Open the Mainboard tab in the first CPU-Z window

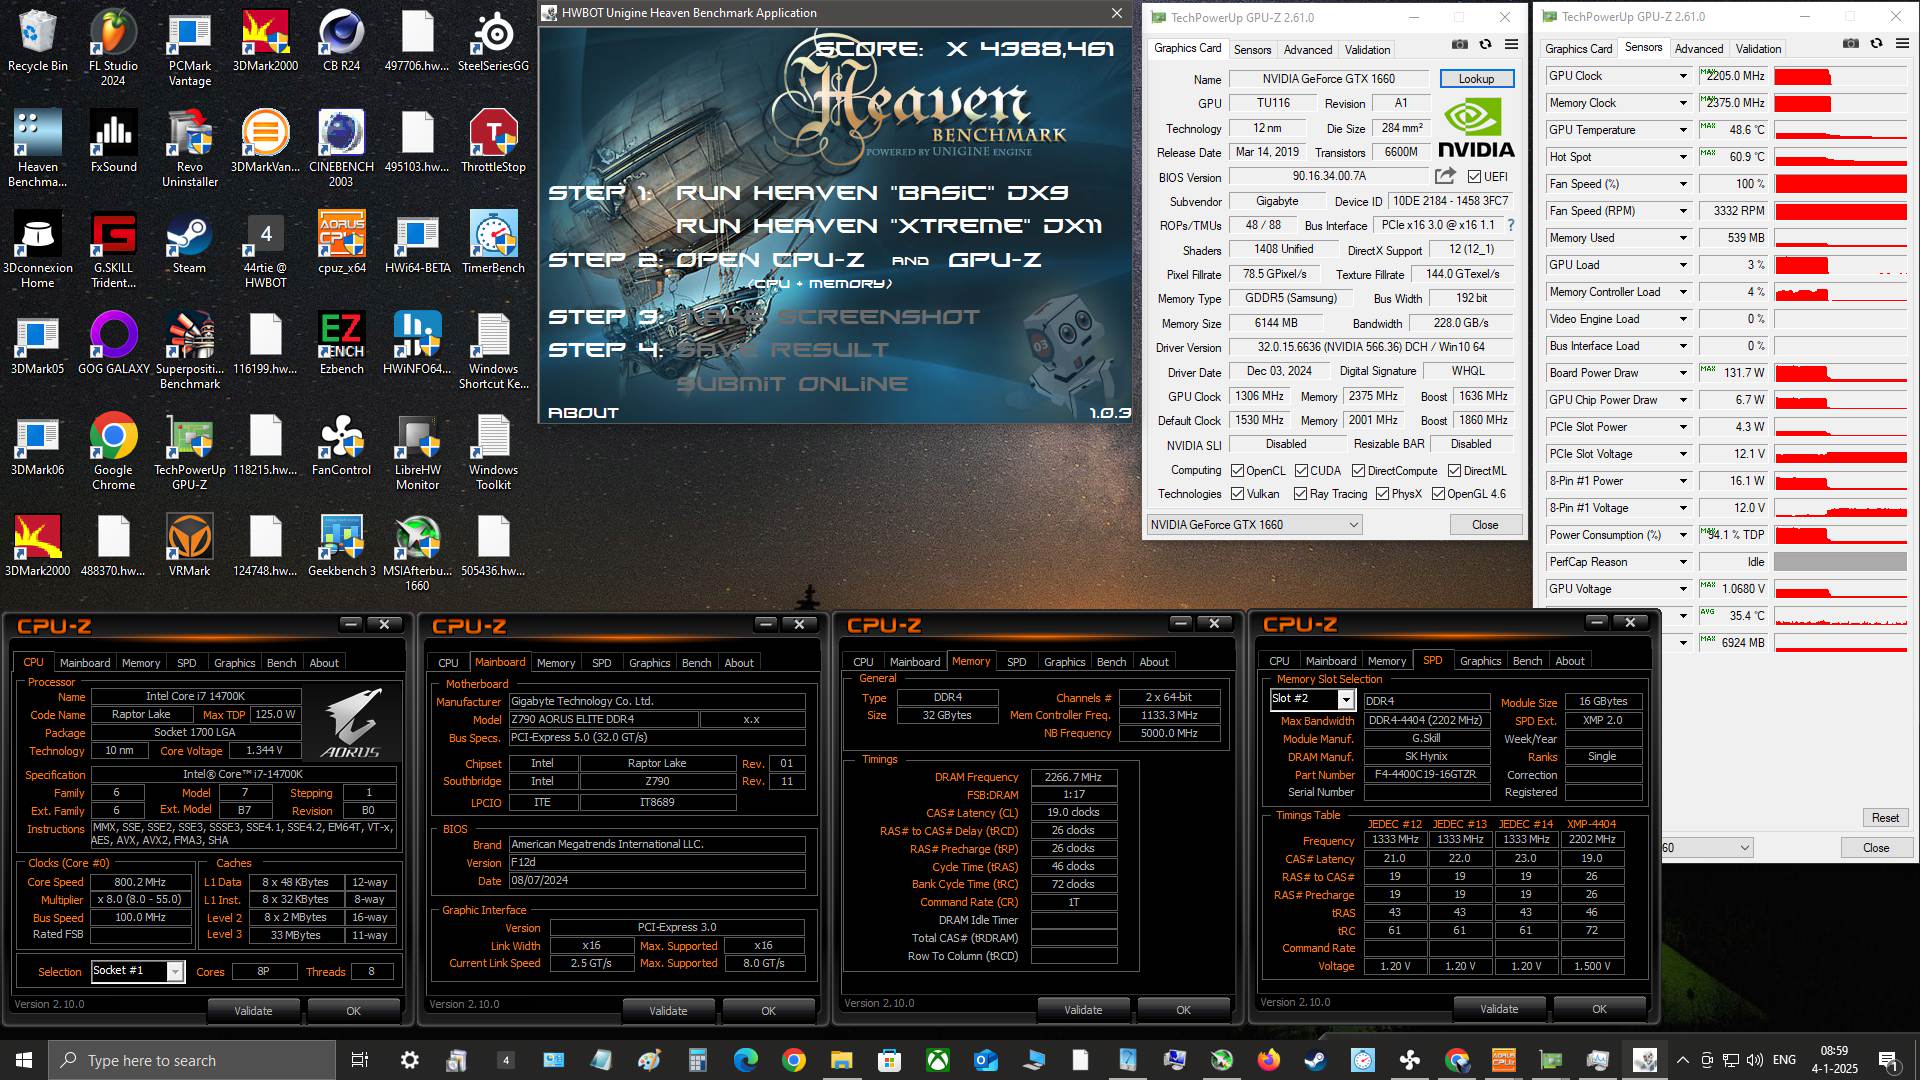[x=85, y=663]
